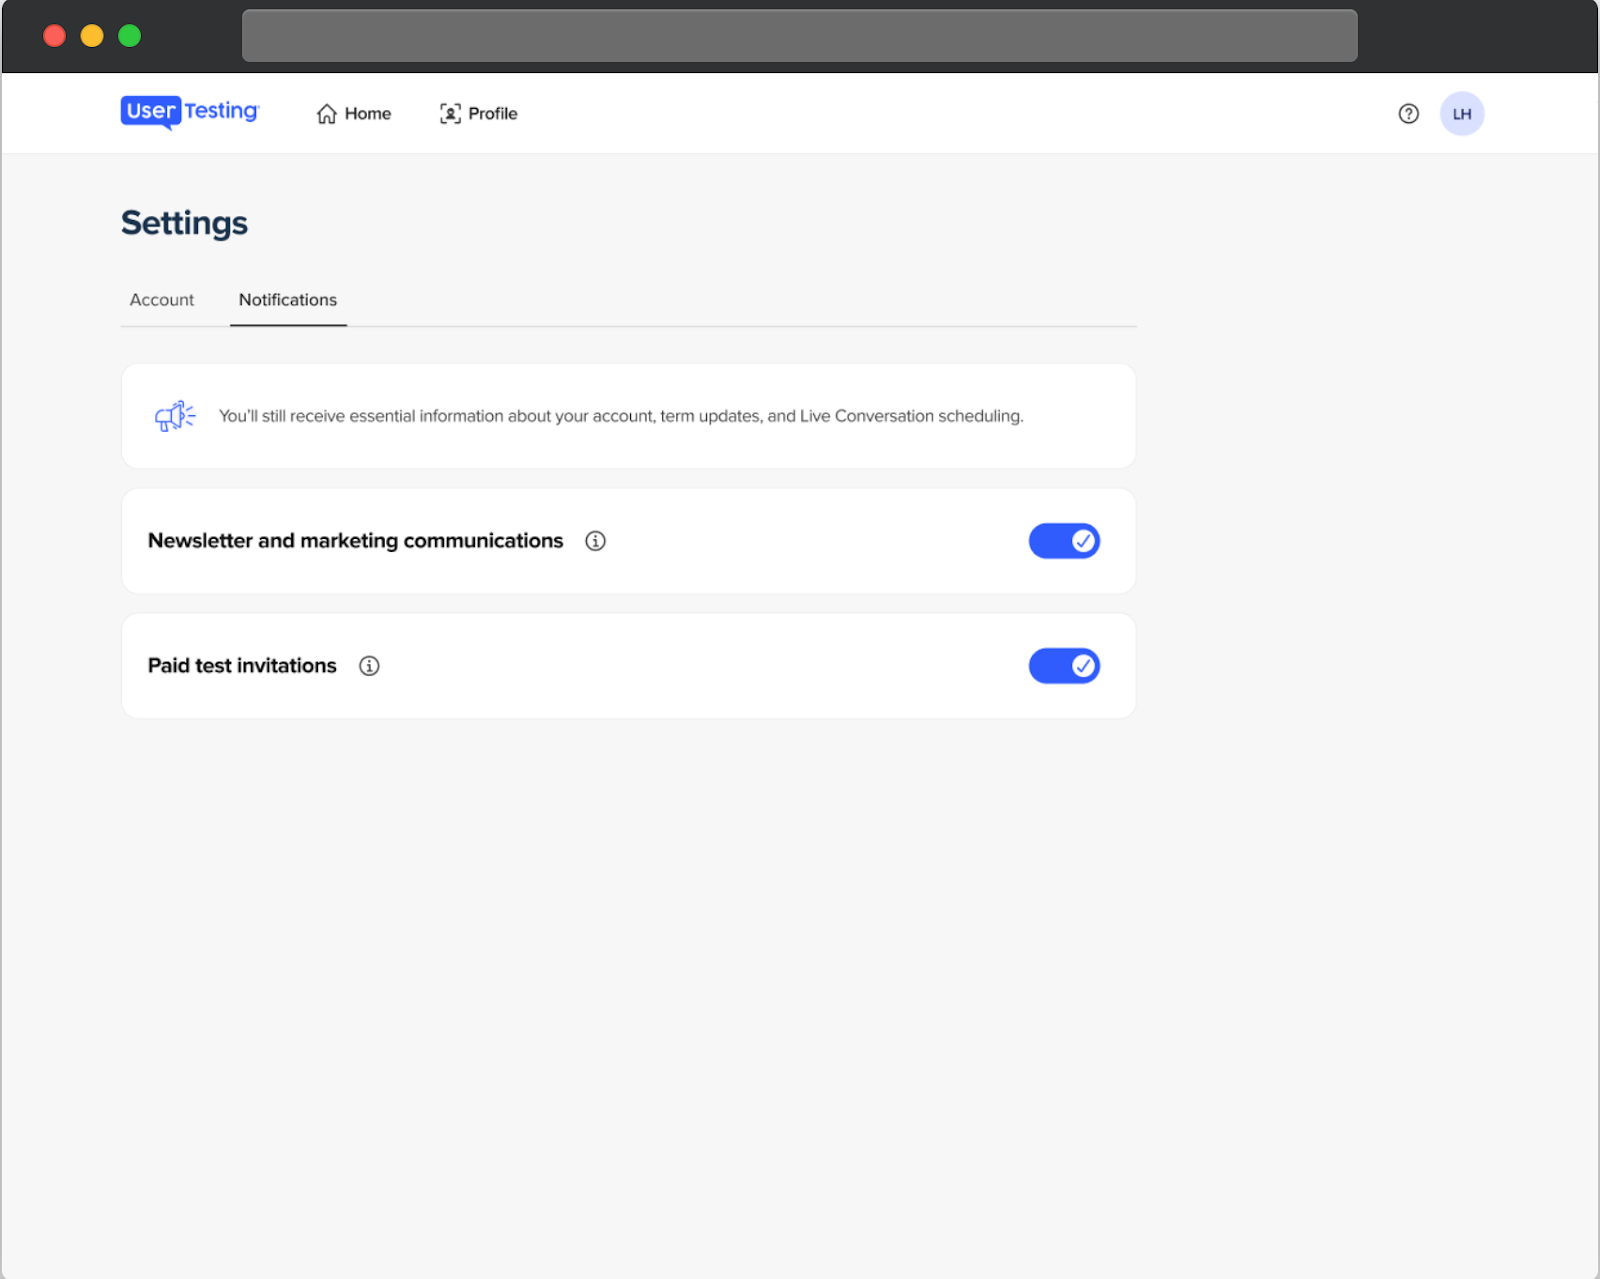Go to the Profile page
This screenshot has width=1600, height=1279.
coord(479,114)
